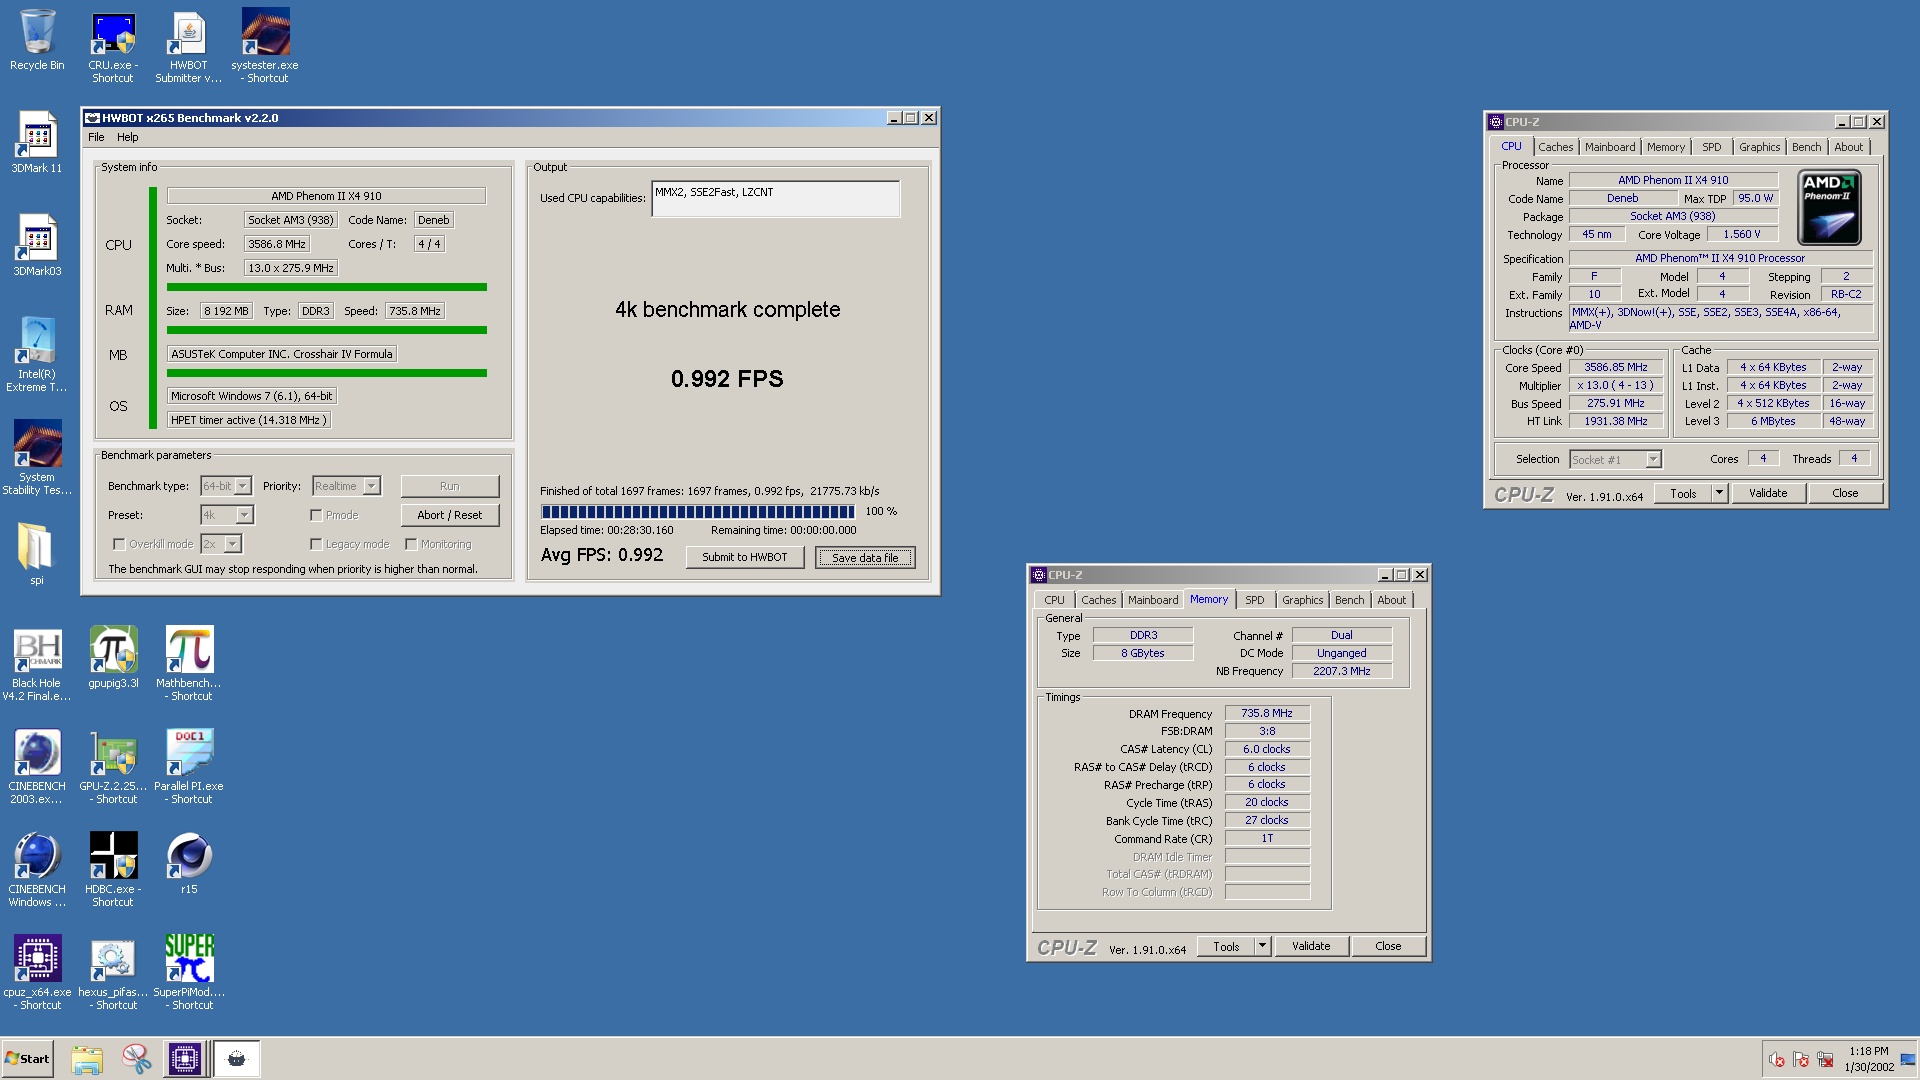The width and height of the screenshot is (1920, 1080).
Task: Open the CINEBENCH Windows desktop icon
Action: coord(37,871)
